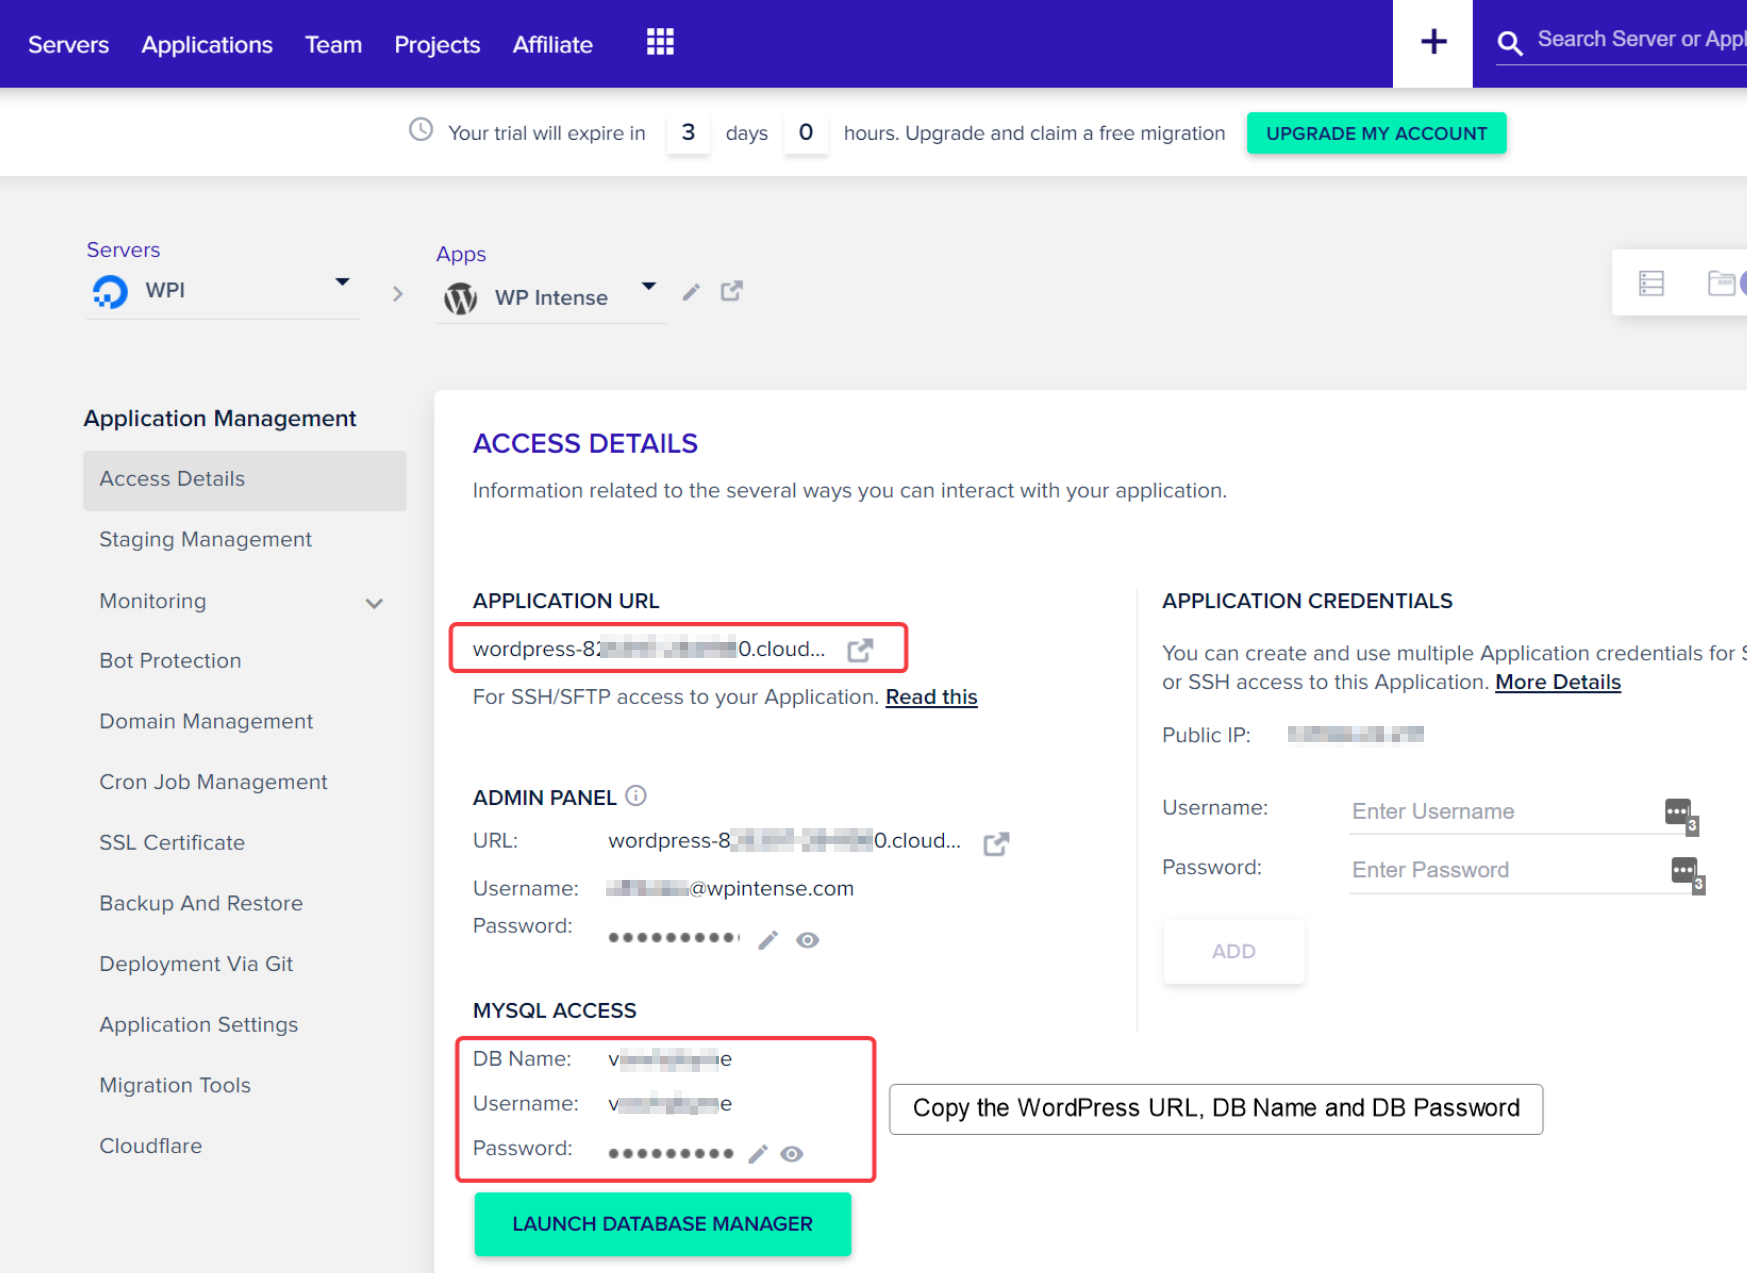Switch to the folder view icon

coord(1721,284)
